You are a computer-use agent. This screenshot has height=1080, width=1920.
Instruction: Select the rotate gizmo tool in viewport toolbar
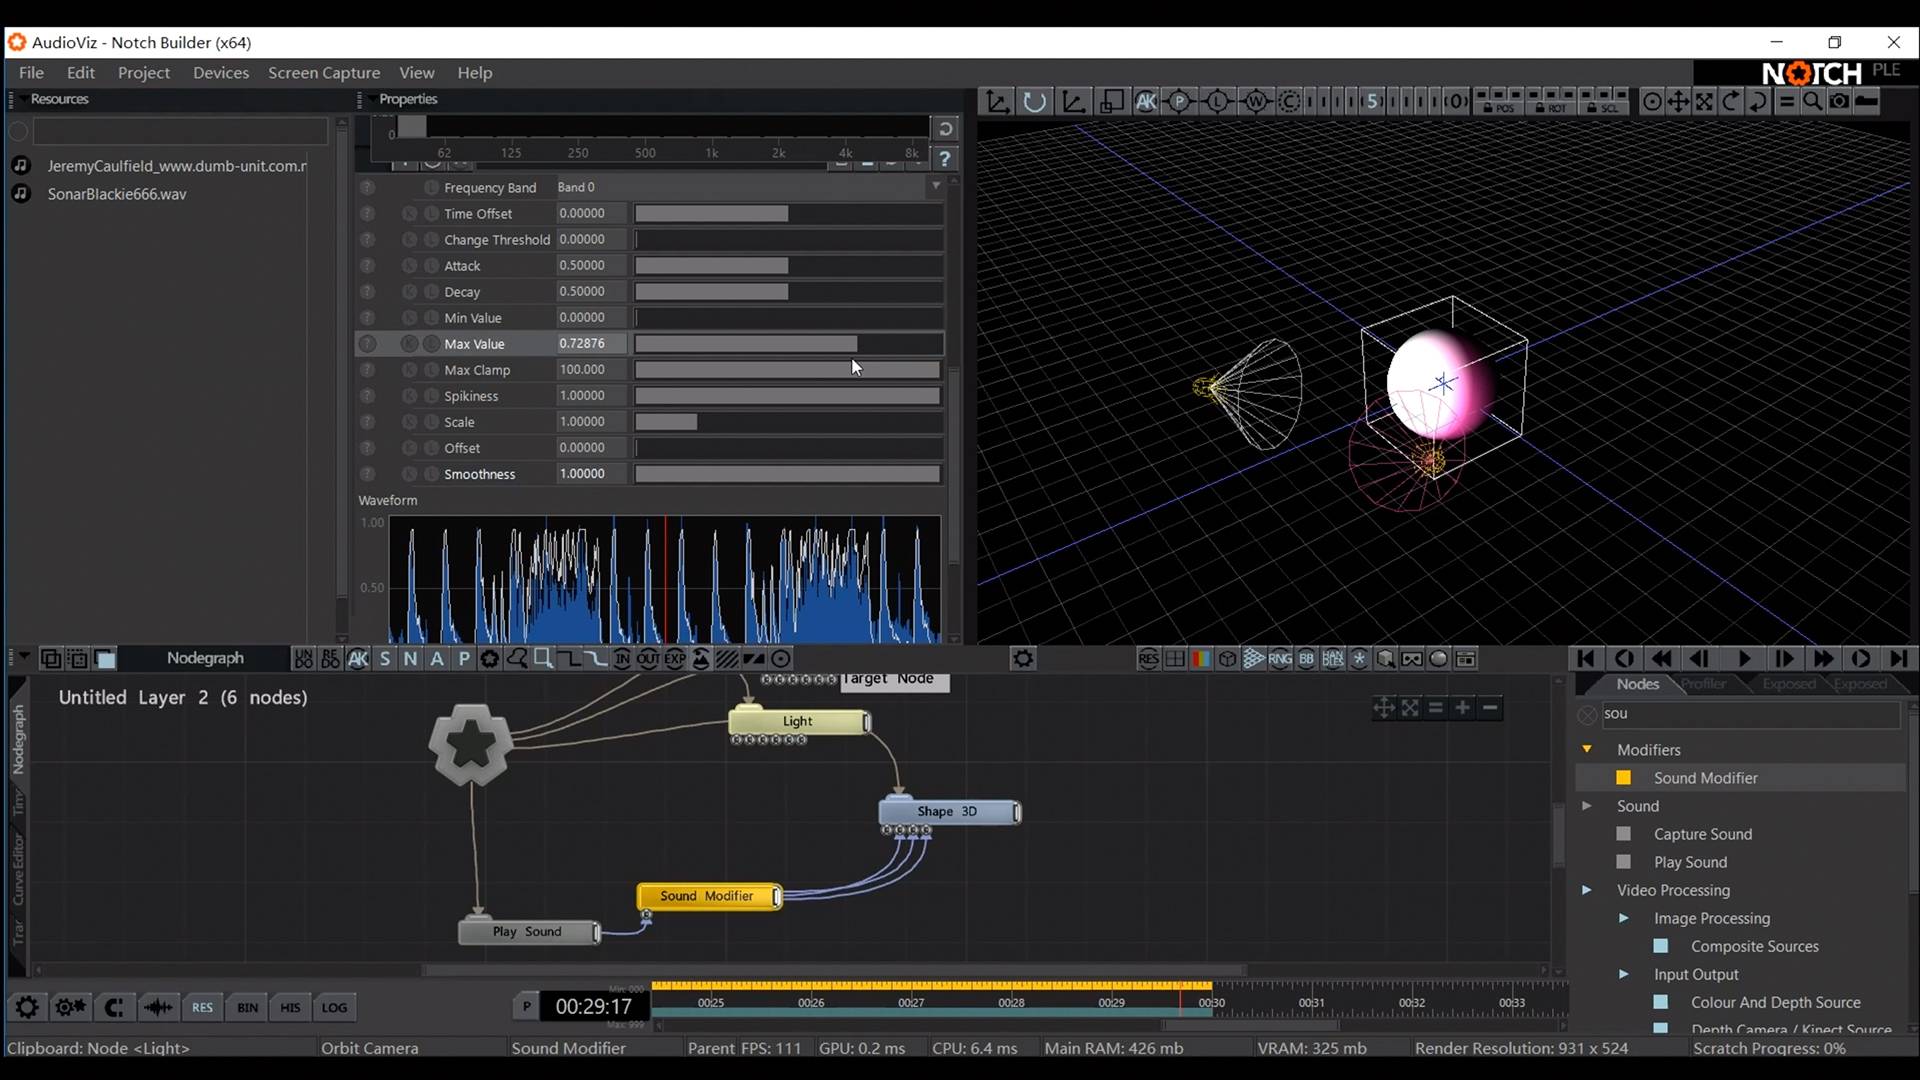click(1035, 101)
